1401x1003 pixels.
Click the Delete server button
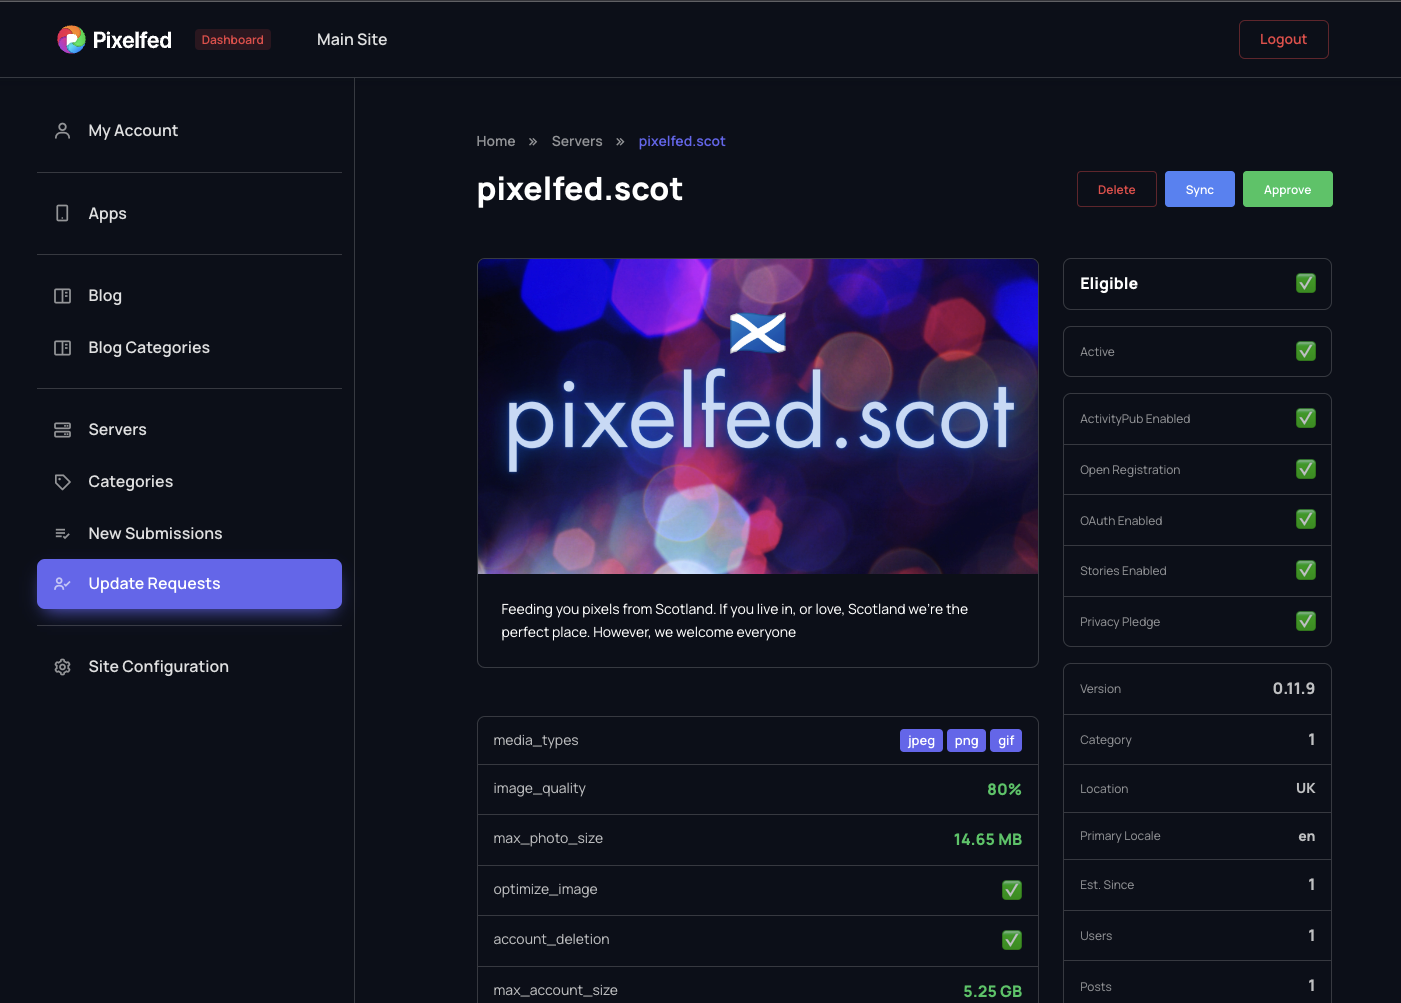(x=1116, y=189)
